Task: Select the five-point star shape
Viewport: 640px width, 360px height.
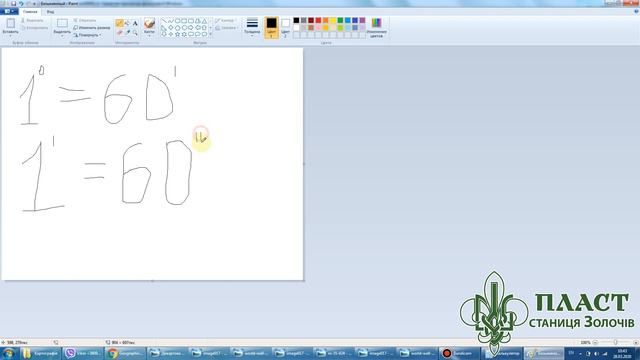Action: coord(178,34)
